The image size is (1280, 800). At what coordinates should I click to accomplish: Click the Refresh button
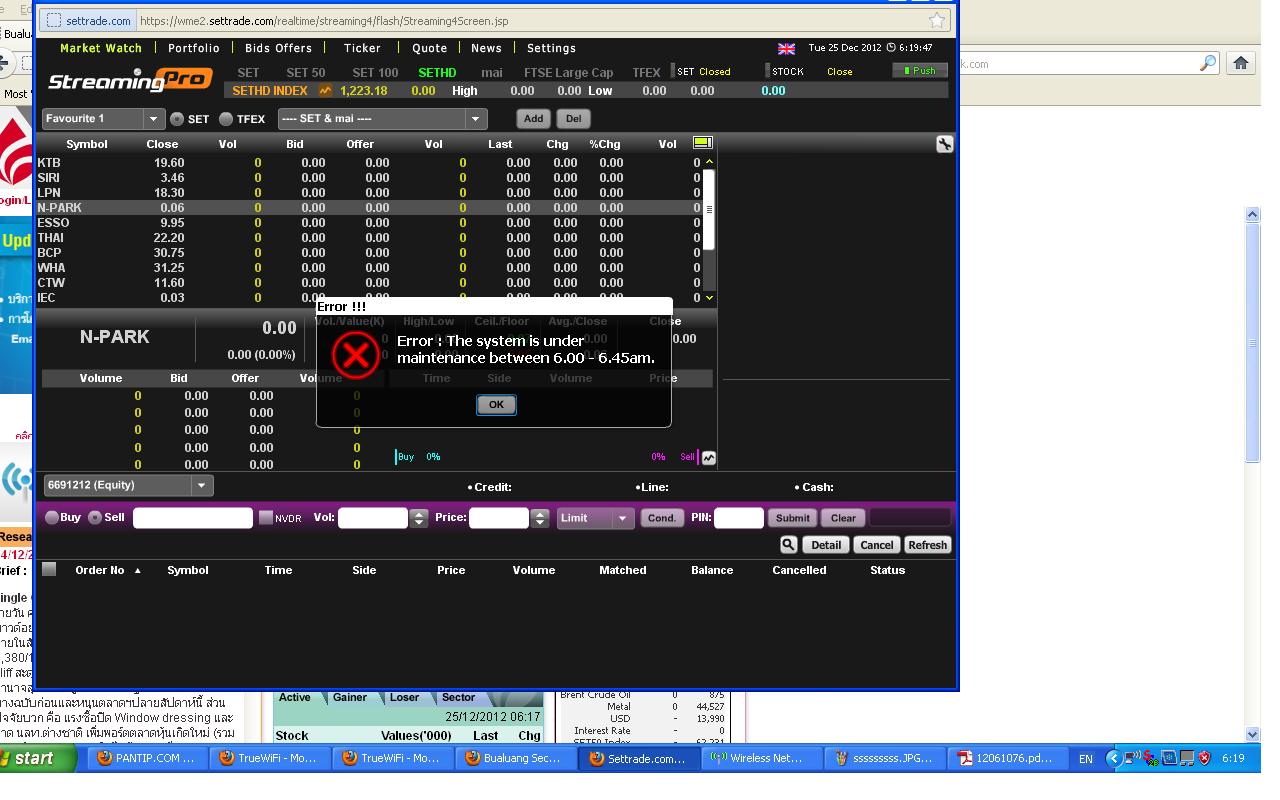coord(927,545)
